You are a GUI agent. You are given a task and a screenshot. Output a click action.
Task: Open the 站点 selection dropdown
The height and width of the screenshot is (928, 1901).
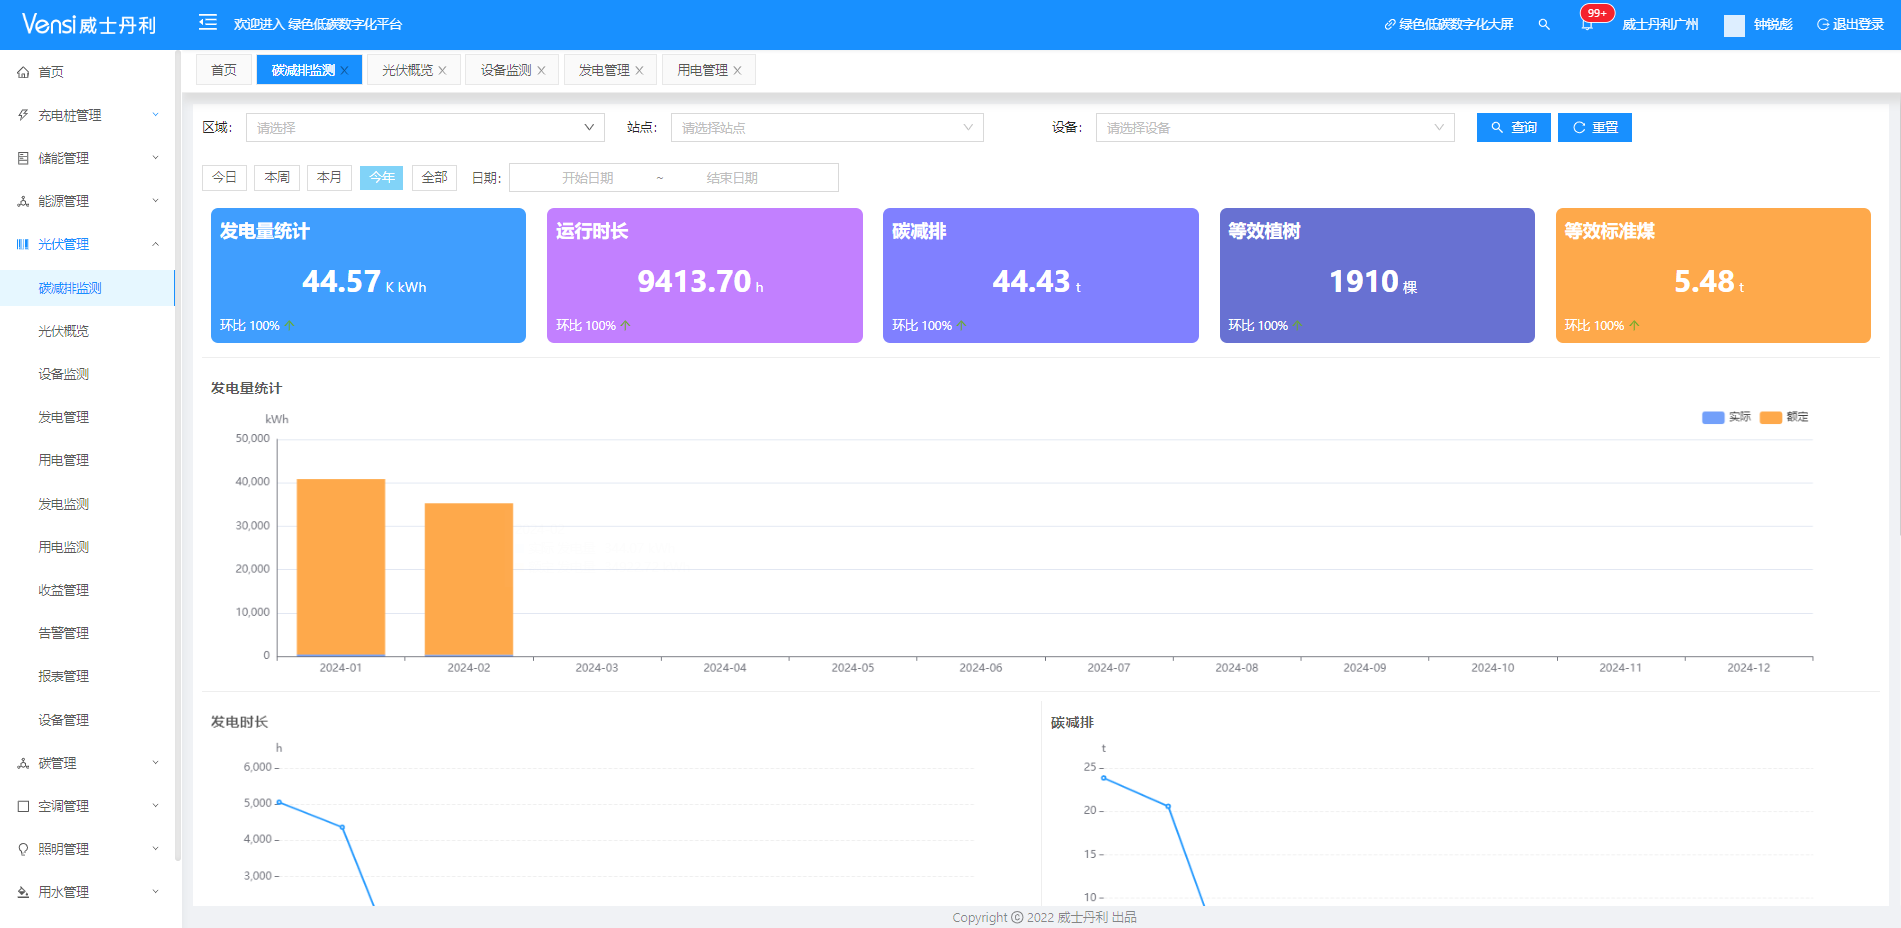pos(827,127)
